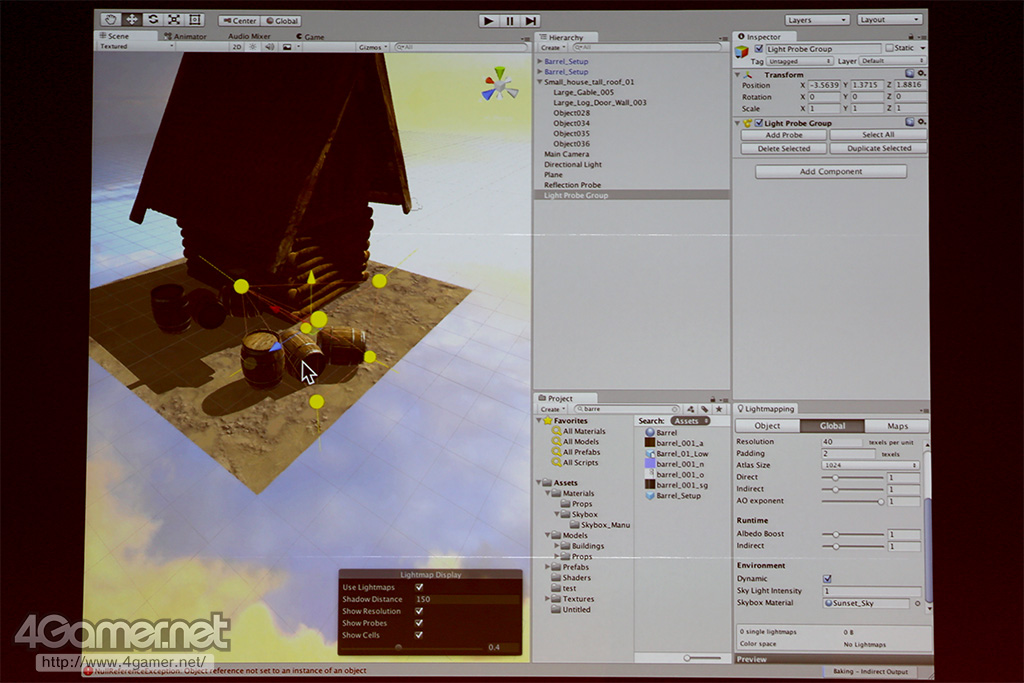This screenshot has height=683, width=1024.
Task: Open the Layout dropdown
Action: pyautogui.click(x=889, y=20)
